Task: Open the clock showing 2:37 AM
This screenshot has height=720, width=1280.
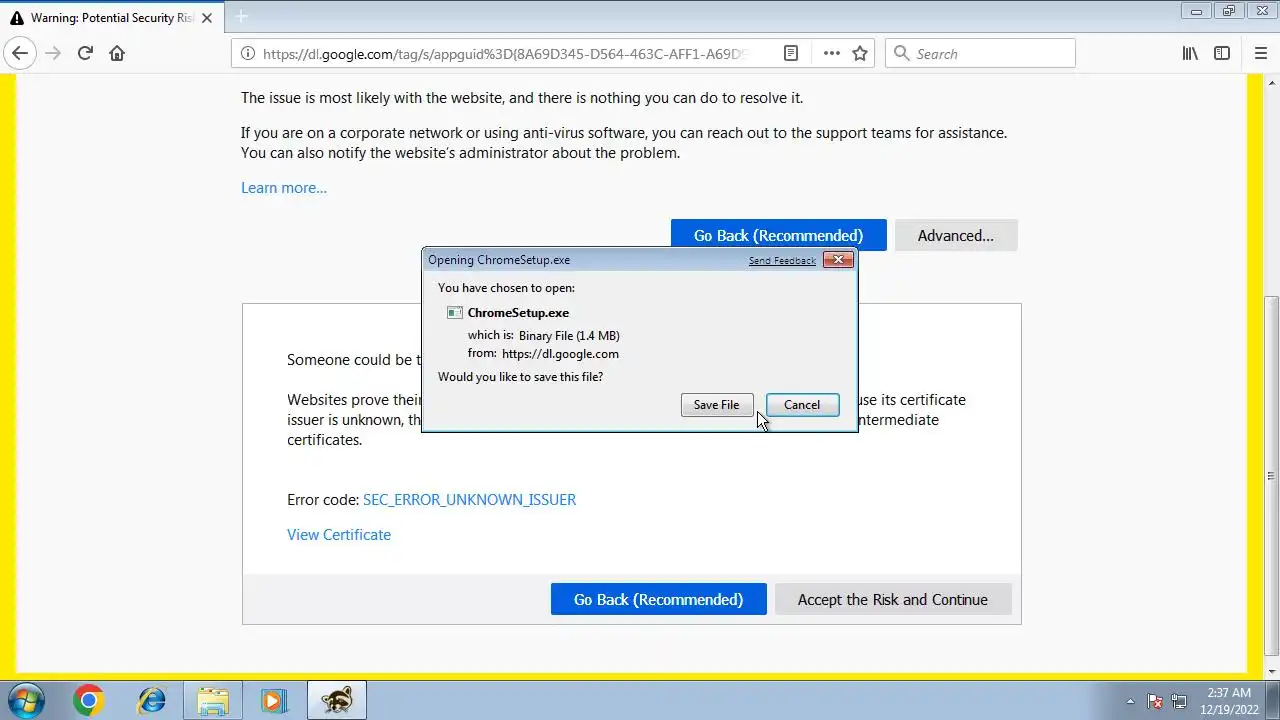Action: [1229, 700]
